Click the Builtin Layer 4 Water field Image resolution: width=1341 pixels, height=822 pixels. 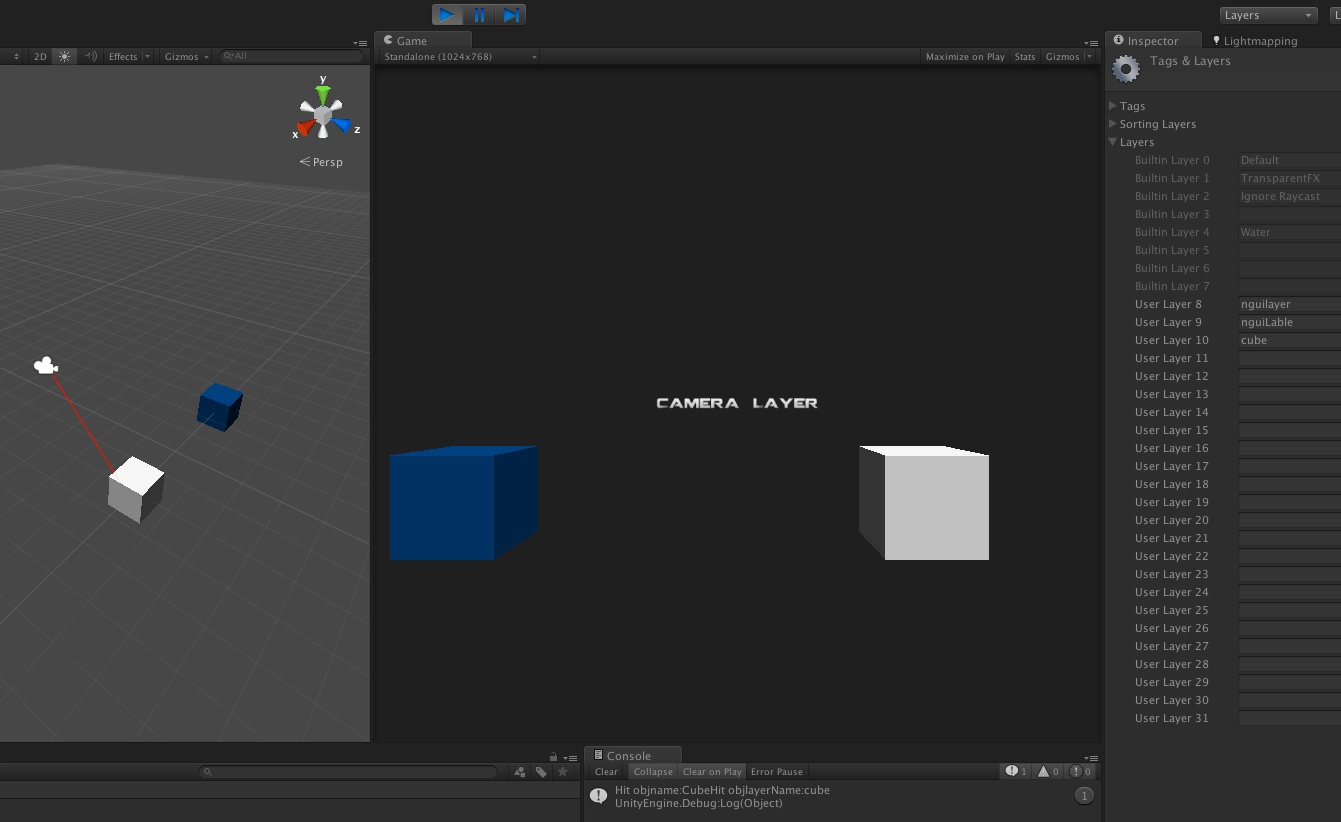[1289, 232]
